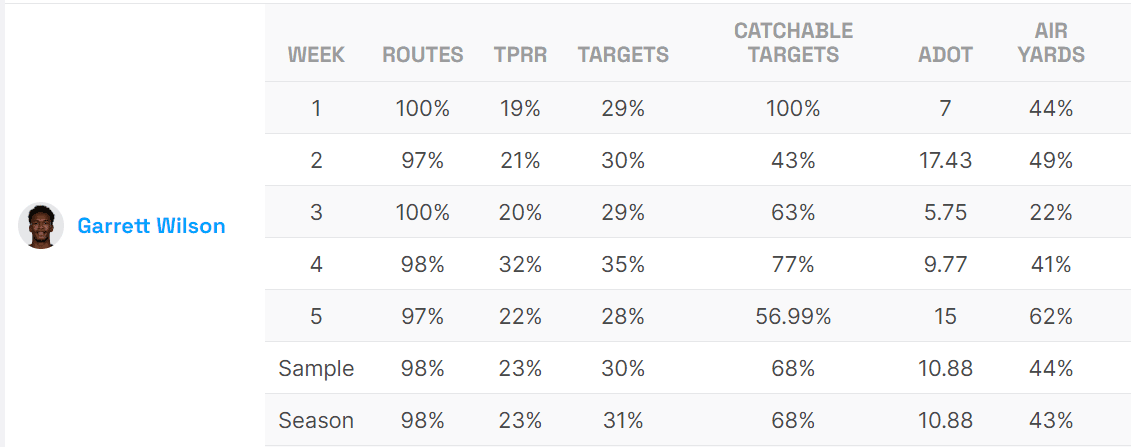Click Week 5 catchable targets 56.99%
Image resolution: width=1131 pixels, height=447 pixels.
click(793, 316)
